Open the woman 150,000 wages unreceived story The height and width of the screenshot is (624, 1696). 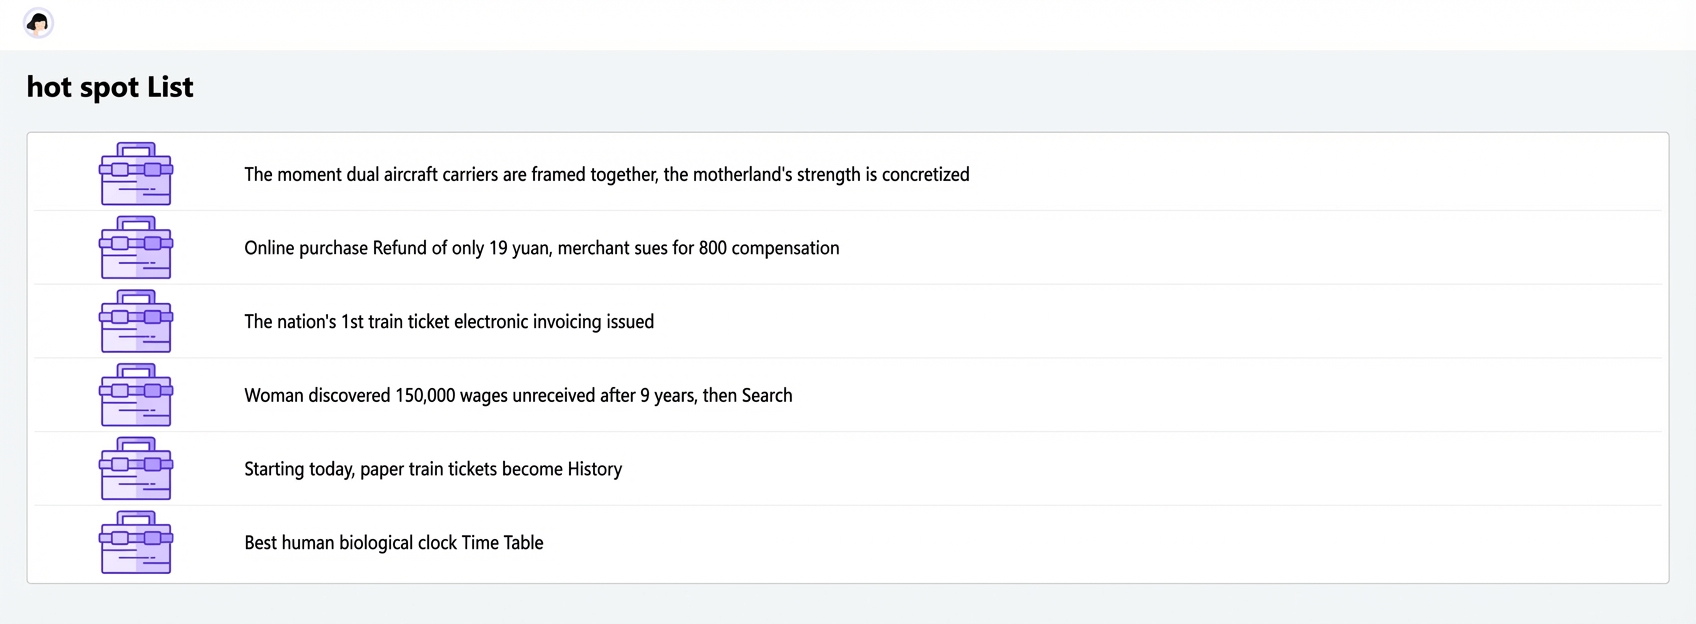point(518,395)
